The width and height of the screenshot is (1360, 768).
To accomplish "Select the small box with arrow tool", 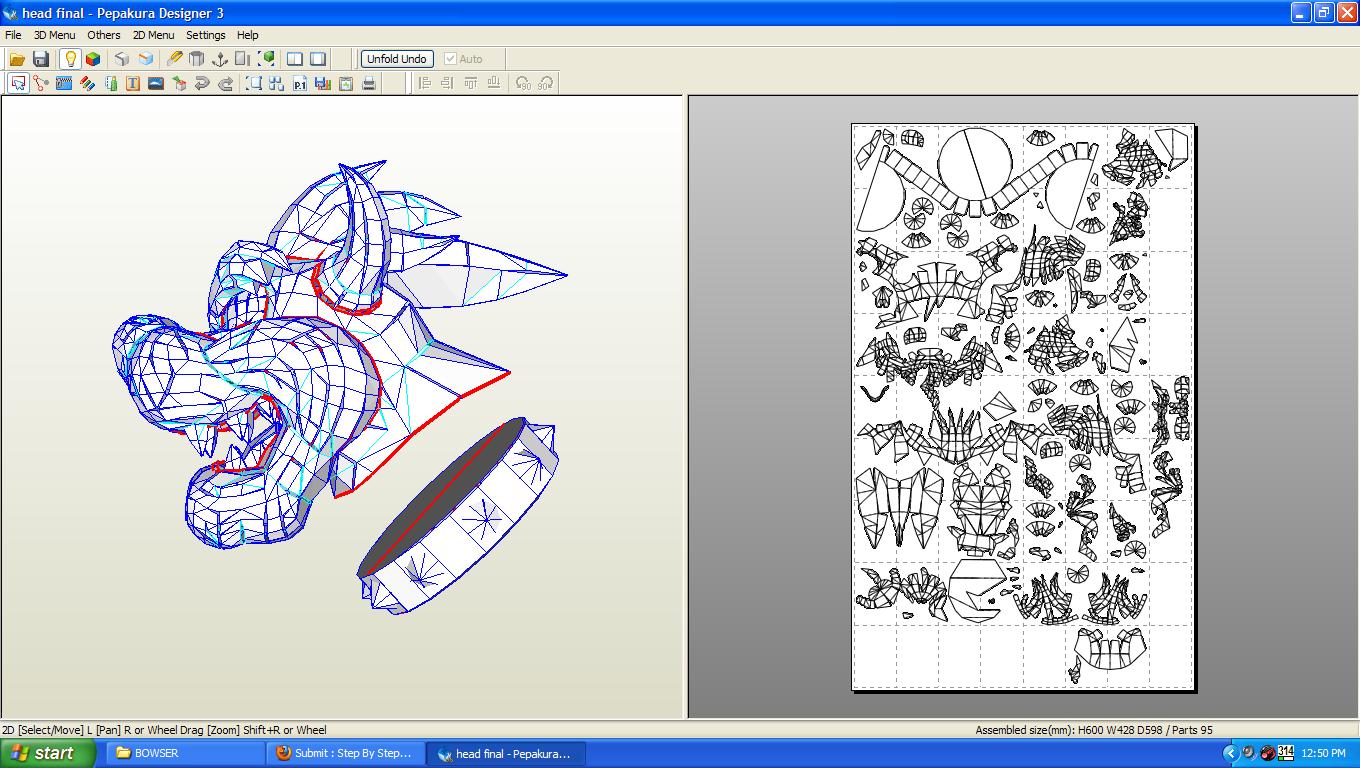I will coord(179,83).
